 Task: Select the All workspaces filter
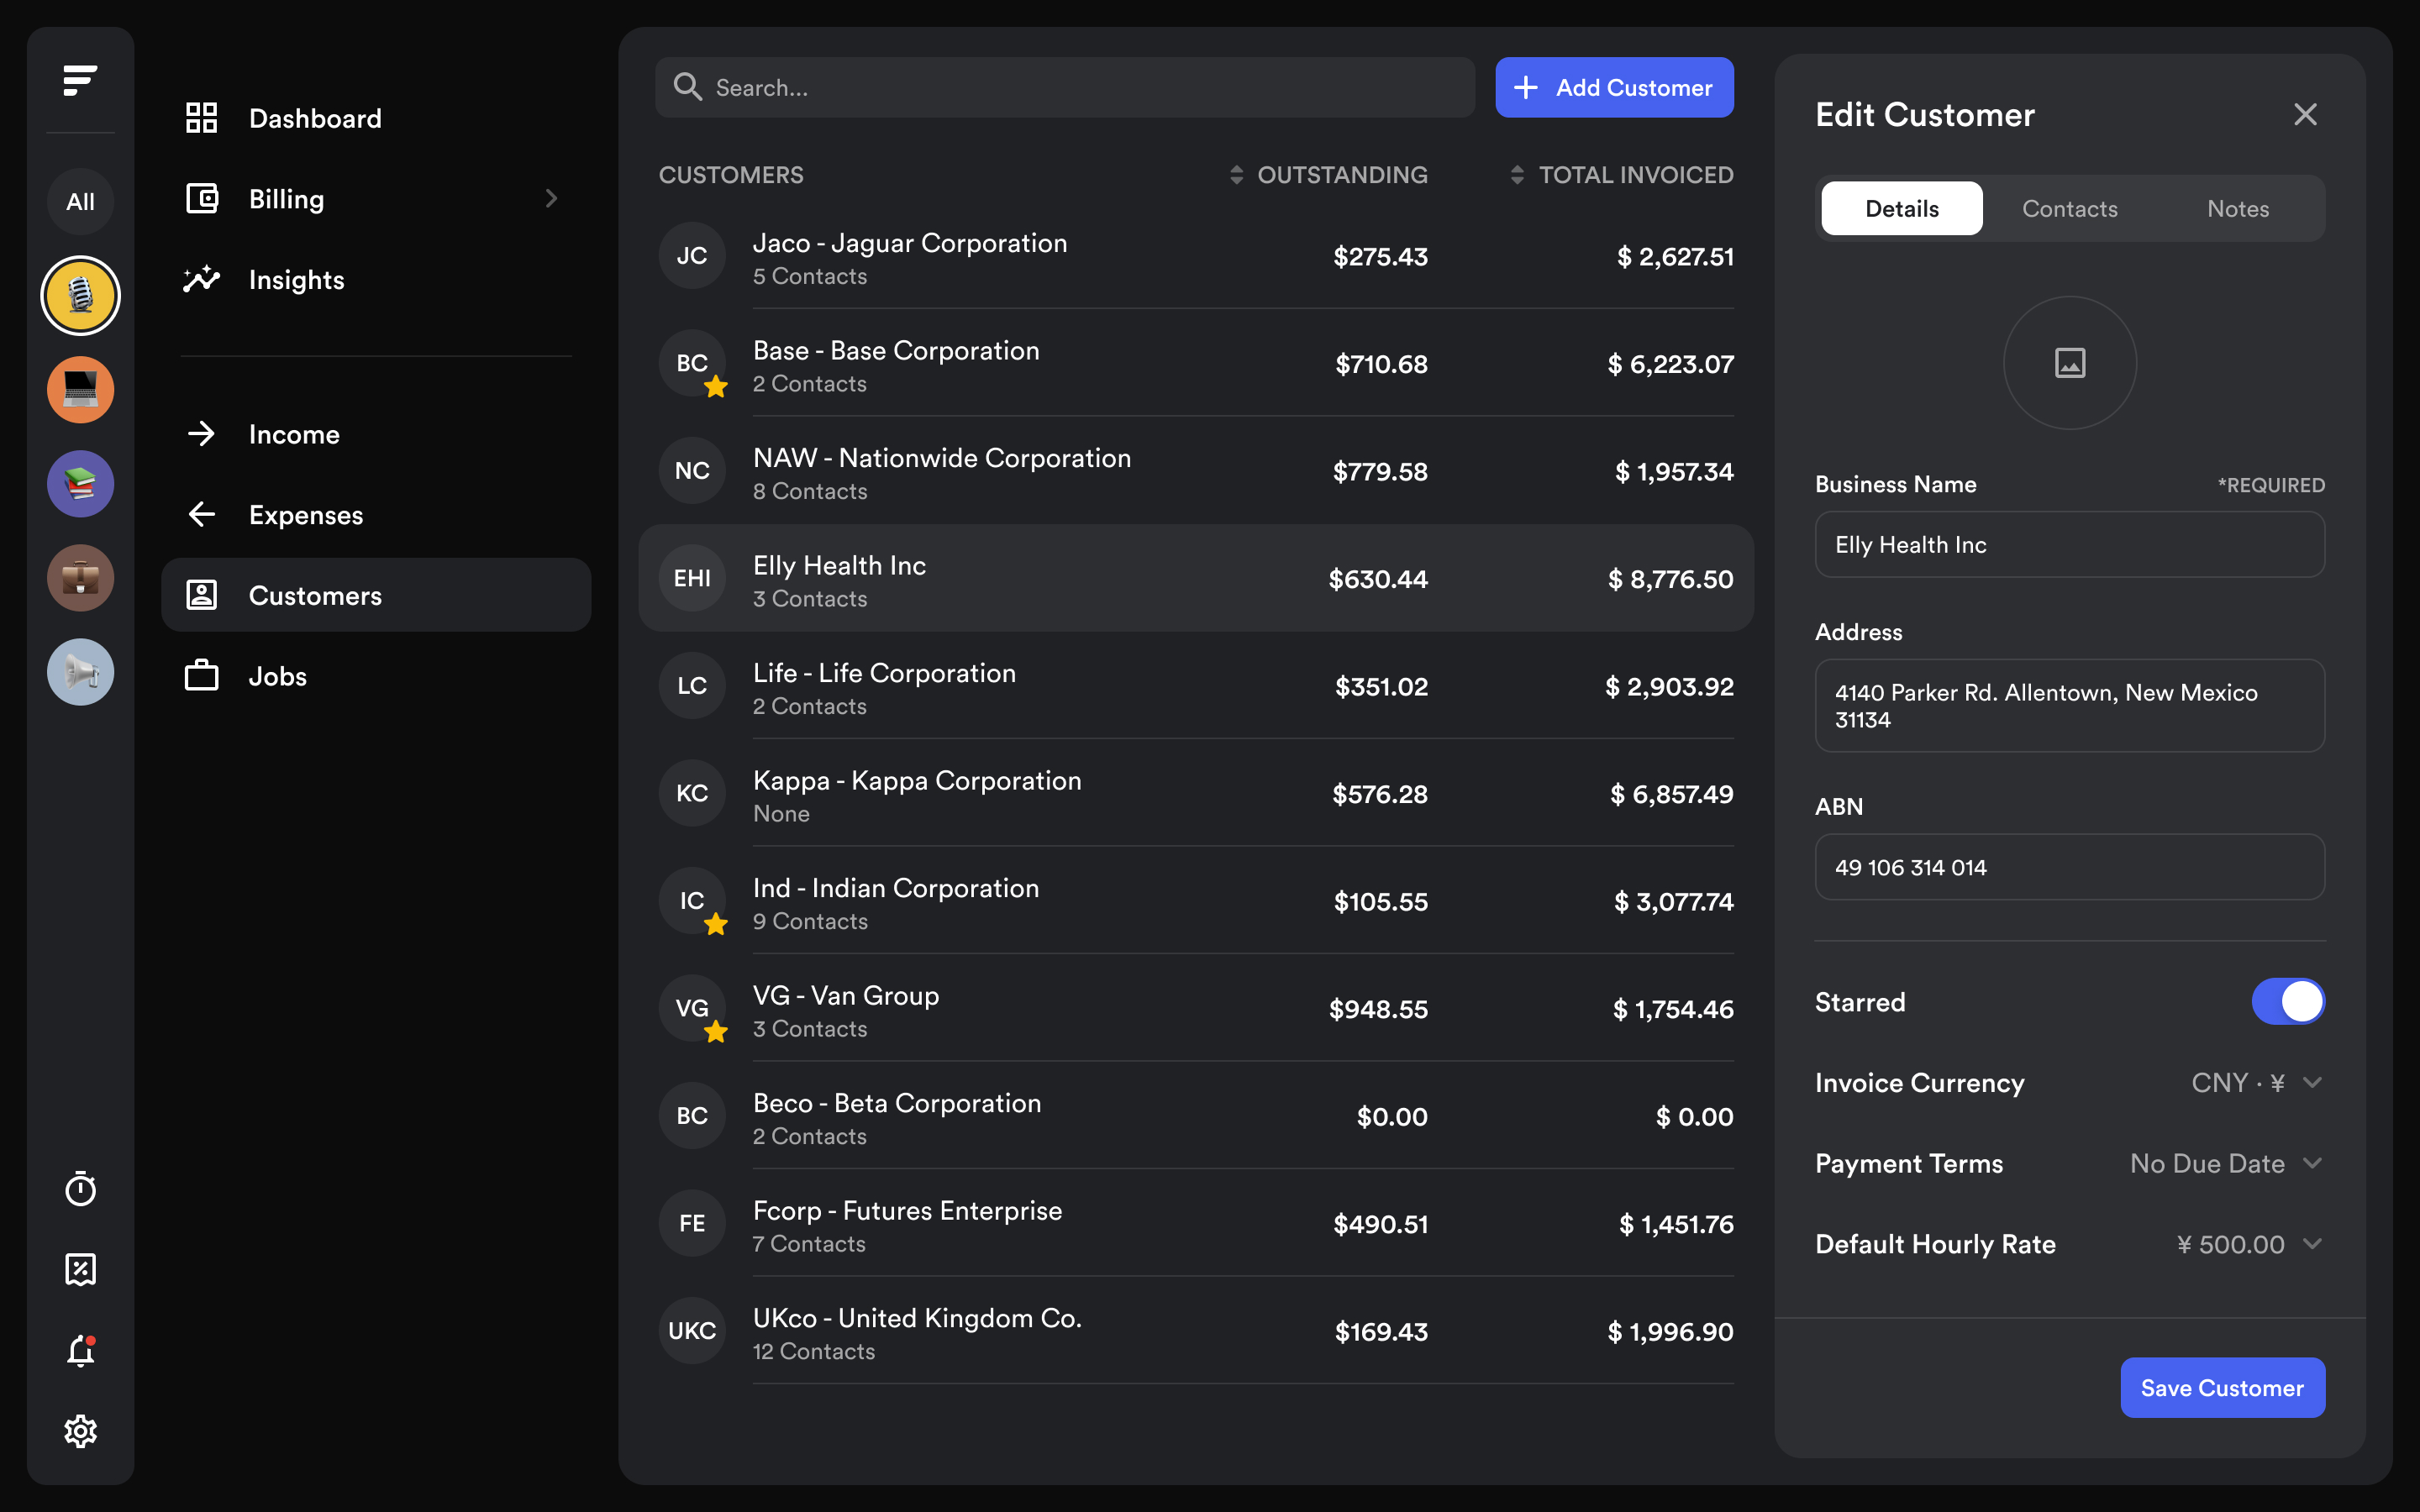tap(80, 202)
